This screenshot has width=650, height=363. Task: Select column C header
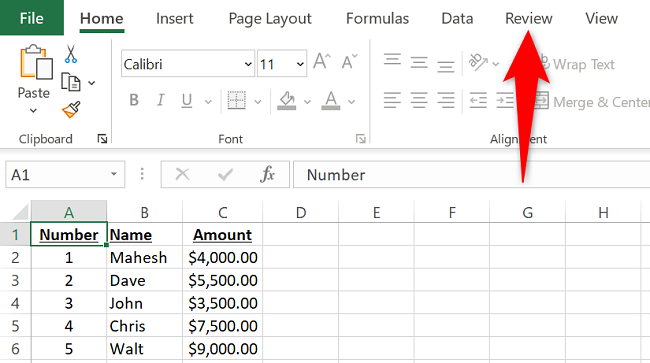(x=223, y=212)
